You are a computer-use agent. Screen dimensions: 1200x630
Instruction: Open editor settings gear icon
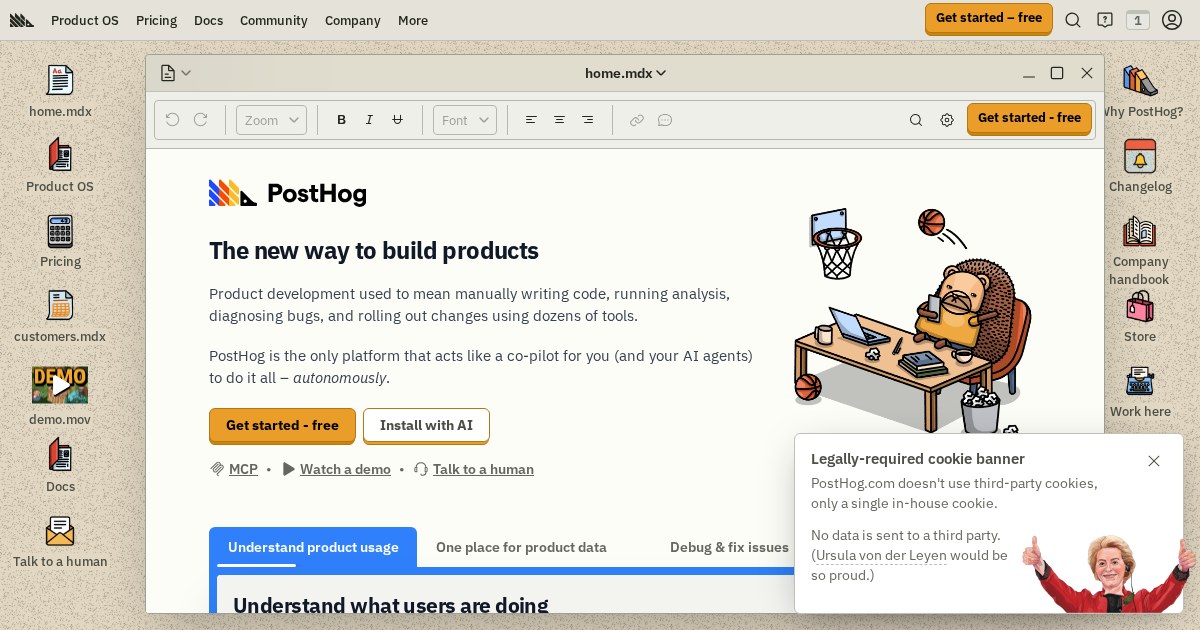(x=947, y=120)
